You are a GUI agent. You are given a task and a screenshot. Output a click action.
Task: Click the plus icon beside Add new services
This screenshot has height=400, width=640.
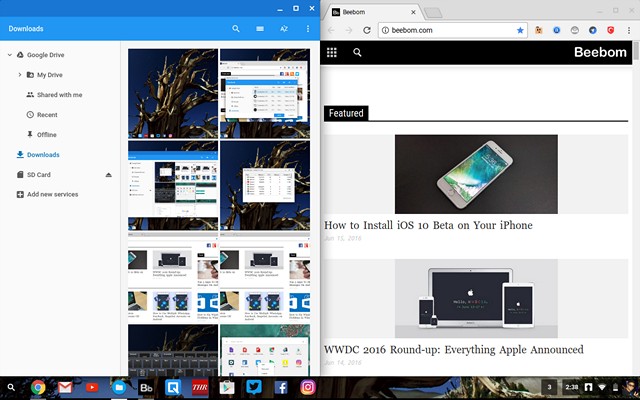click(20, 194)
